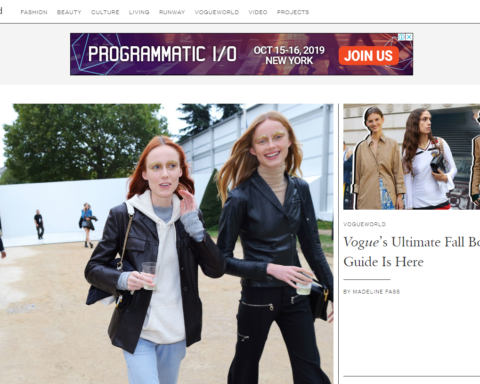Go to the Video section
Viewport: 480px width, 384px height.
pyautogui.click(x=258, y=12)
